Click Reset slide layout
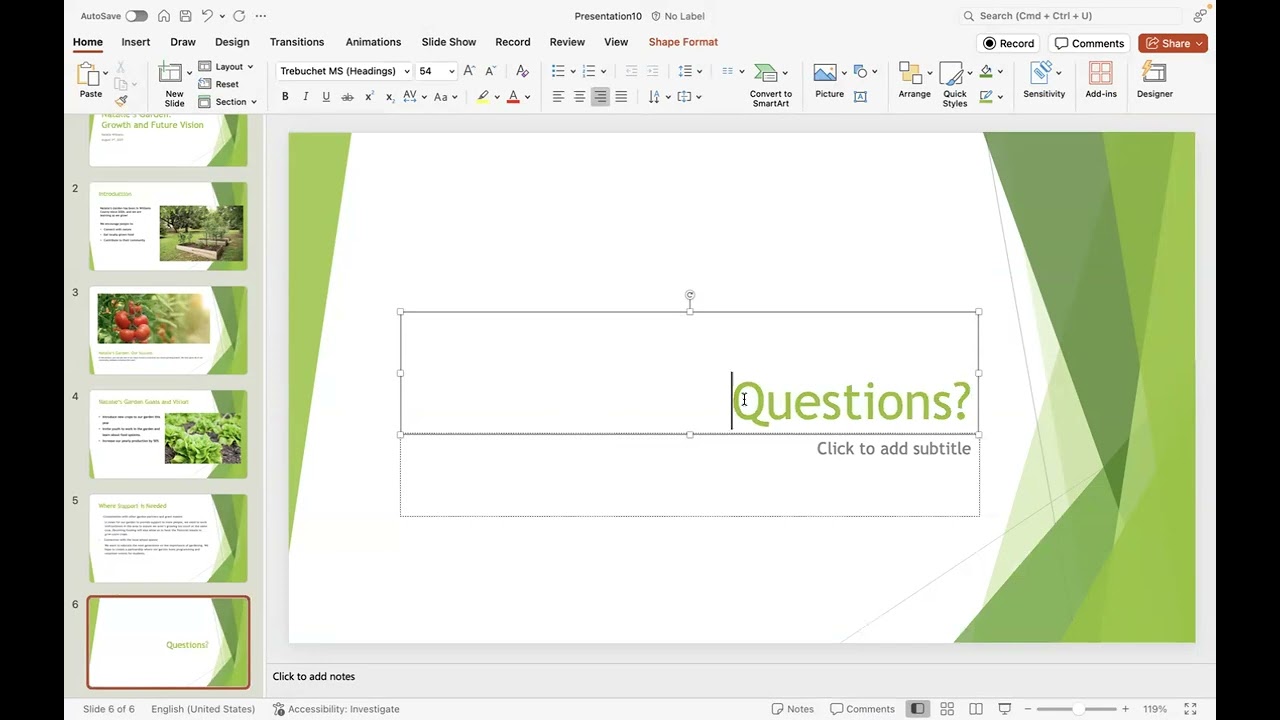Image resolution: width=1280 pixels, height=720 pixels. (x=219, y=84)
